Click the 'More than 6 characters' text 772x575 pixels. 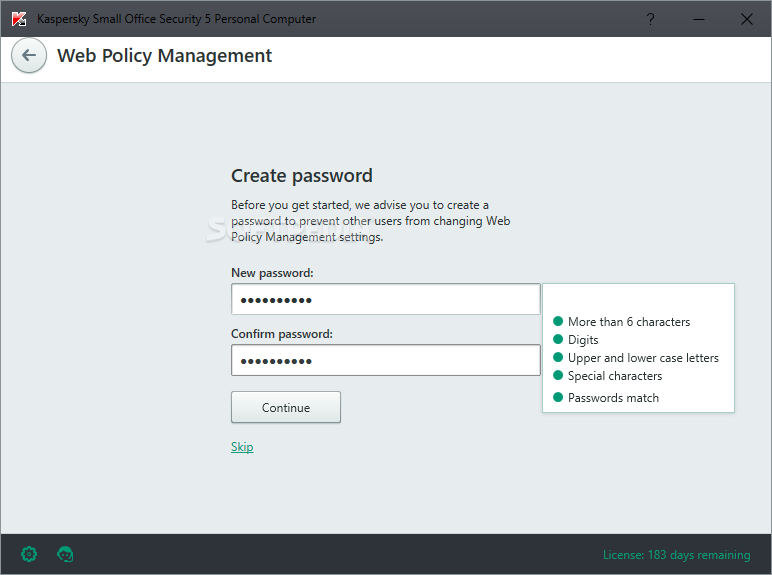pos(629,322)
